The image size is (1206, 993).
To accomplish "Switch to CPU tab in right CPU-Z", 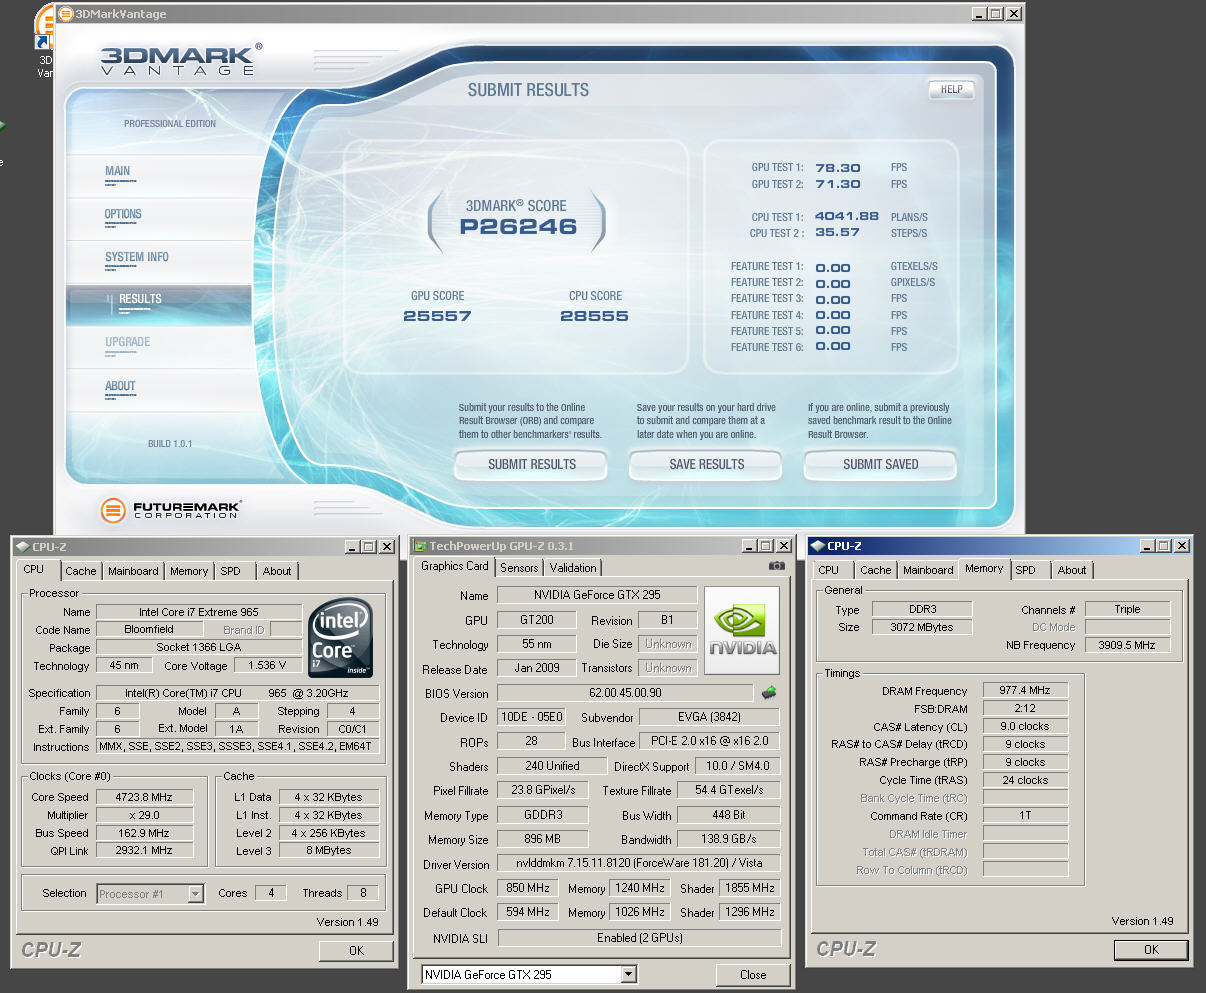I will point(829,570).
